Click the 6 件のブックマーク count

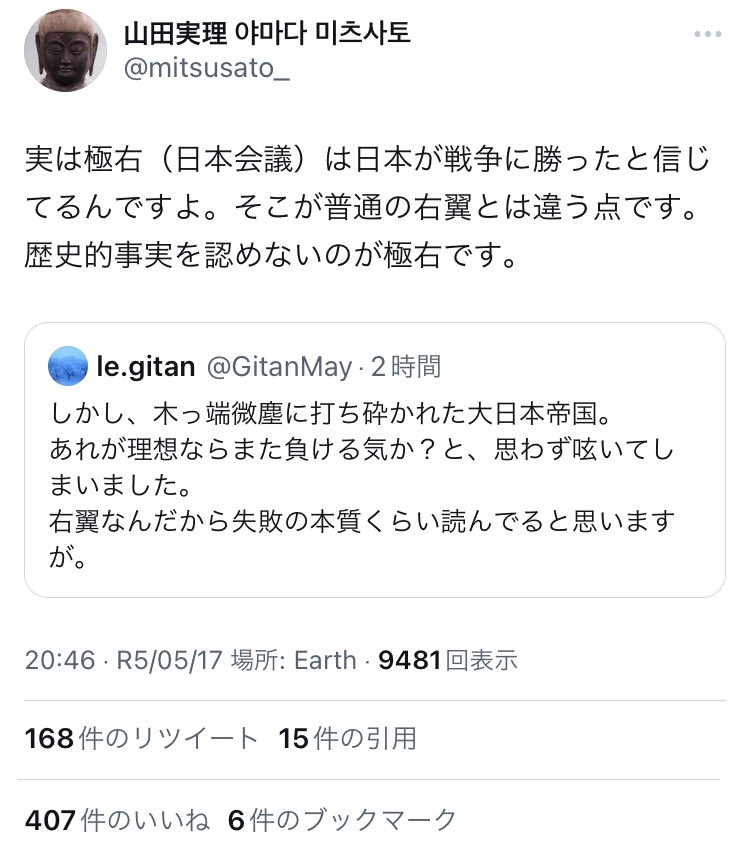click(342, 820)
